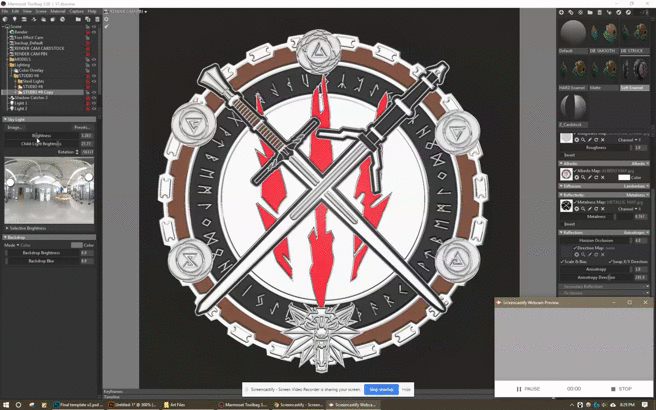Add a new sky object from scene toolbar
The height and width of the screenshot is (410, 656).
[5, 19]
